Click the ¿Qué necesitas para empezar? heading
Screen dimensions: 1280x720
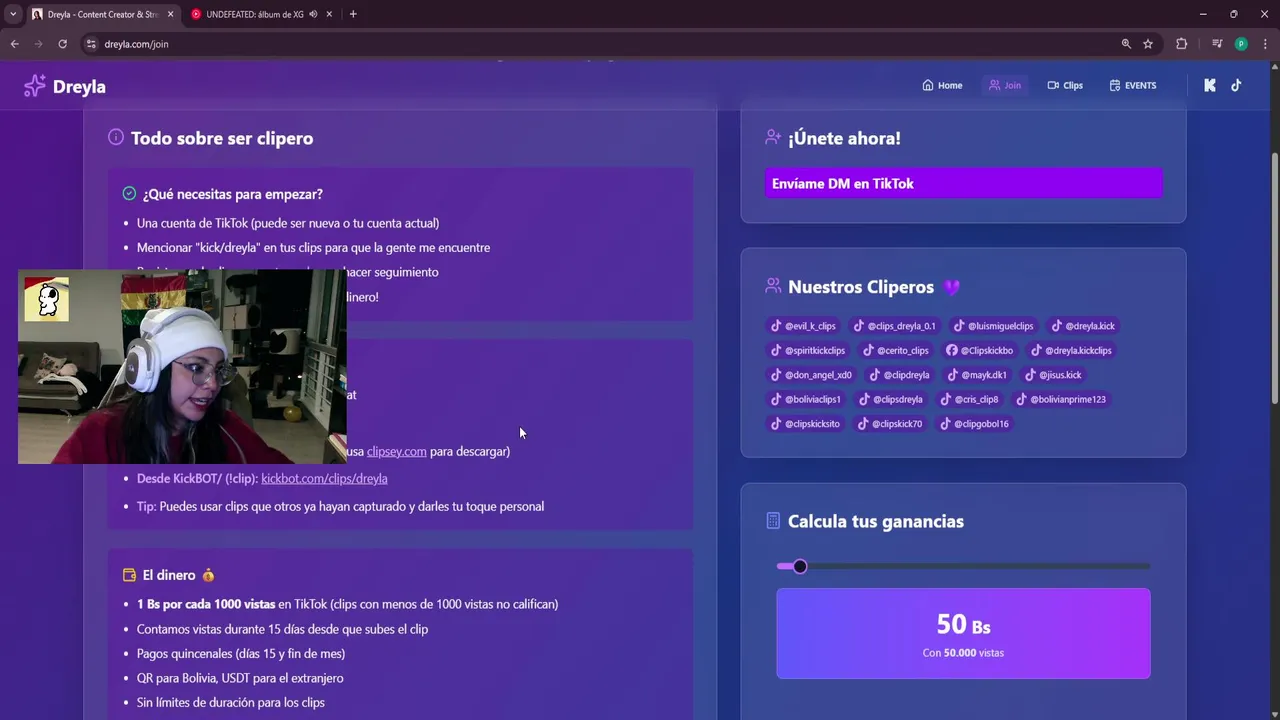(232, 194)
